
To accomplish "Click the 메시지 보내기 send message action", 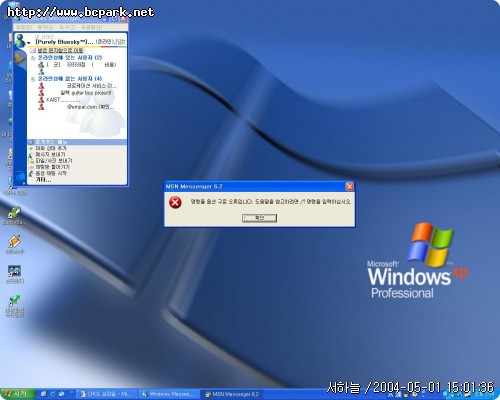I will 50,154.
